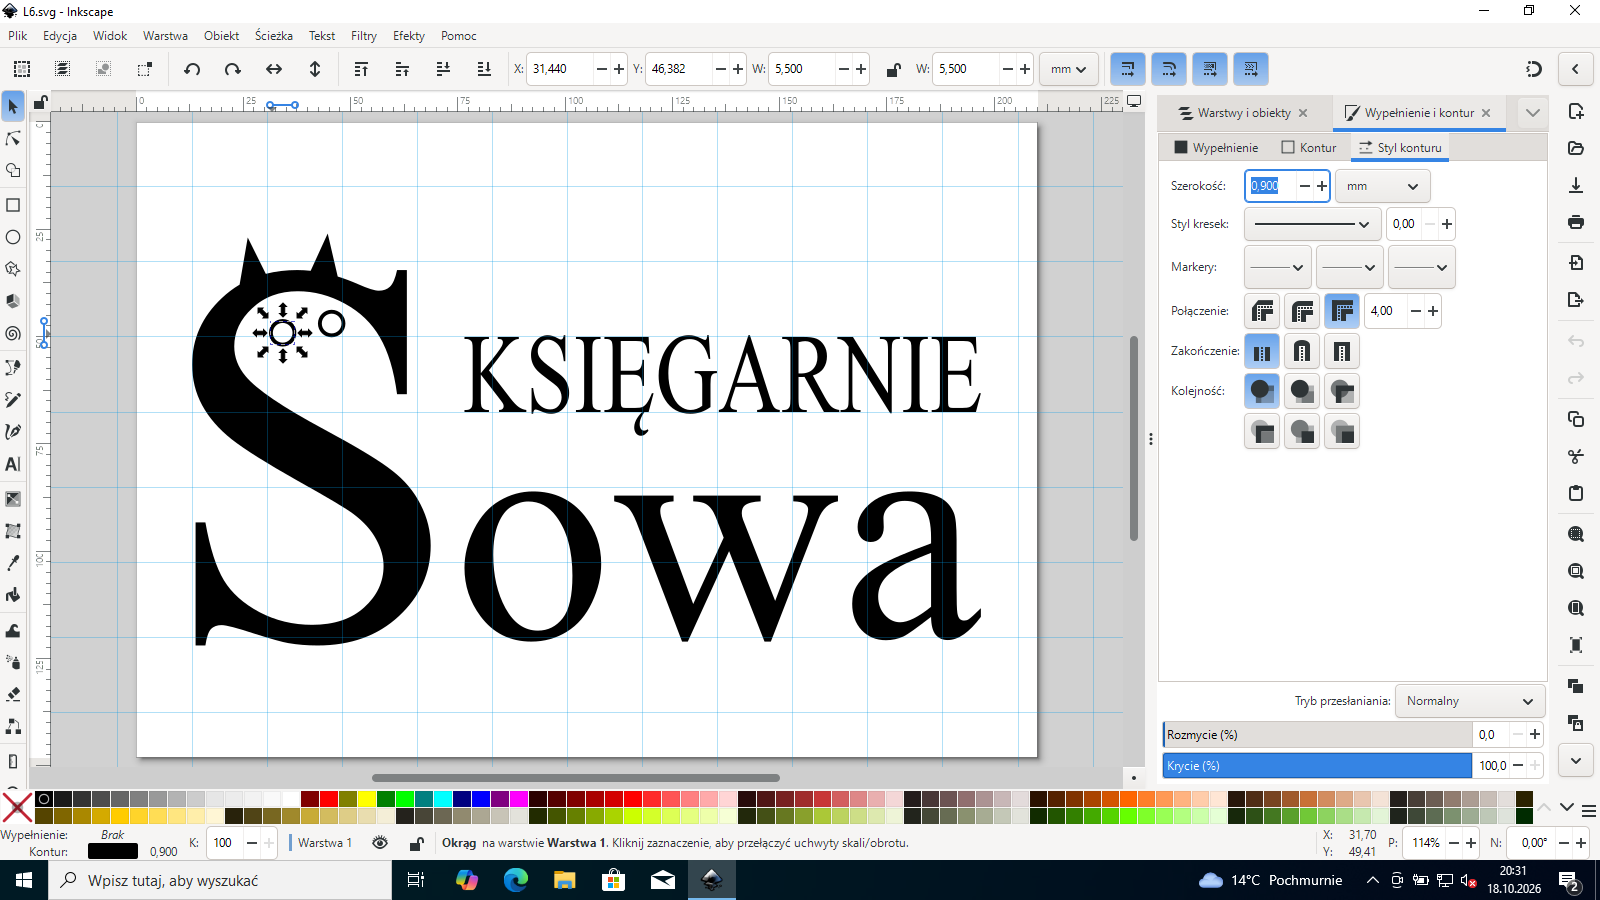Viewport: 1600px width, 900px height.
Task: Open the Ścieżka menu
Action: point(274,36)
